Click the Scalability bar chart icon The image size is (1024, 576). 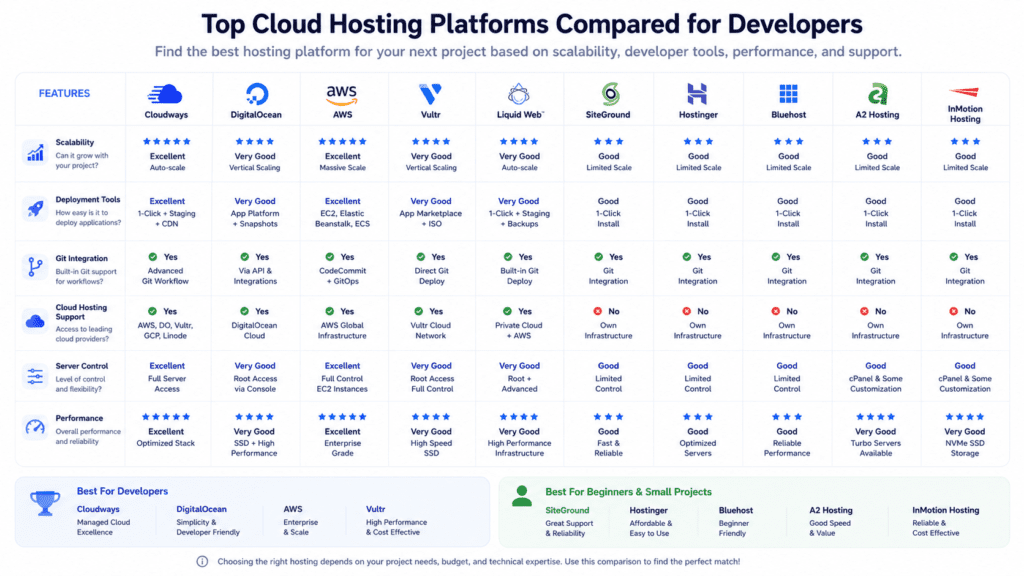tap(35, 153)
